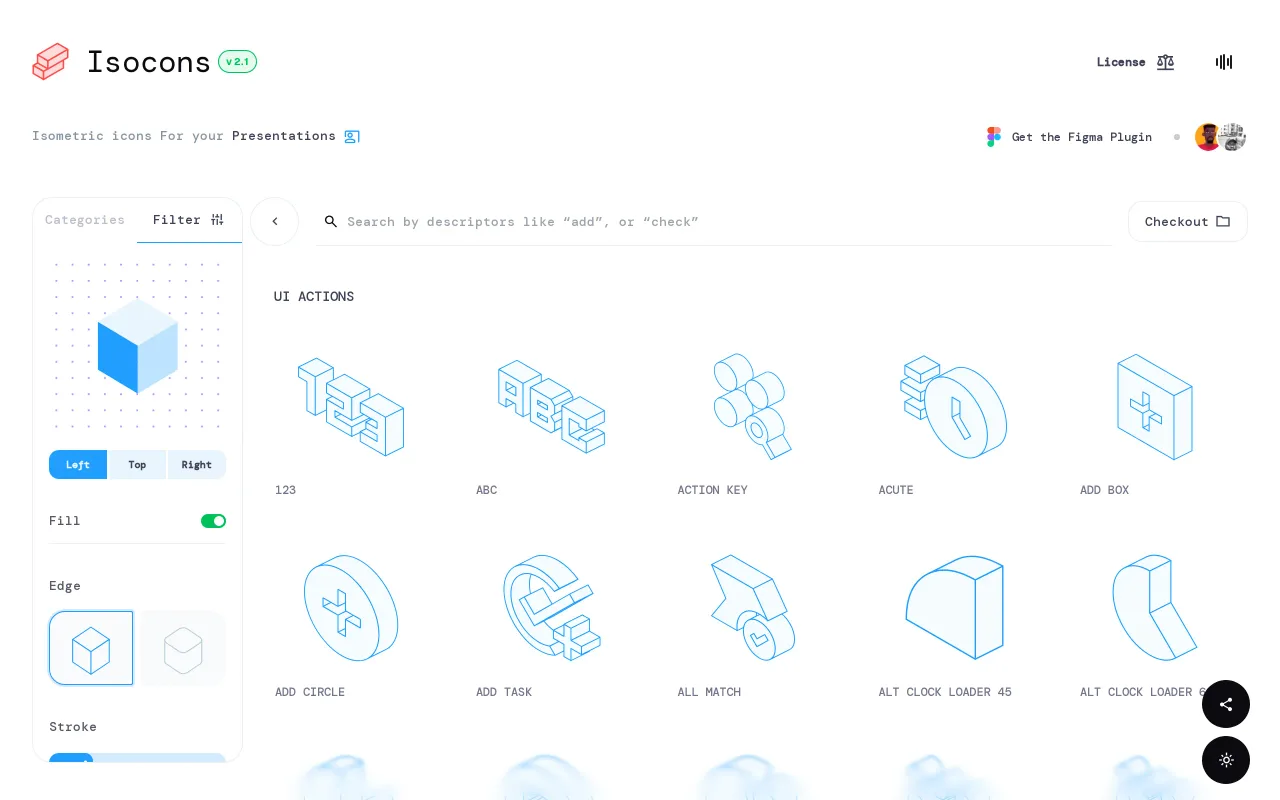This screenshot has height=800, width=1280.
Task: Turn off the Fill toggle
Action: tap(213, 521)
